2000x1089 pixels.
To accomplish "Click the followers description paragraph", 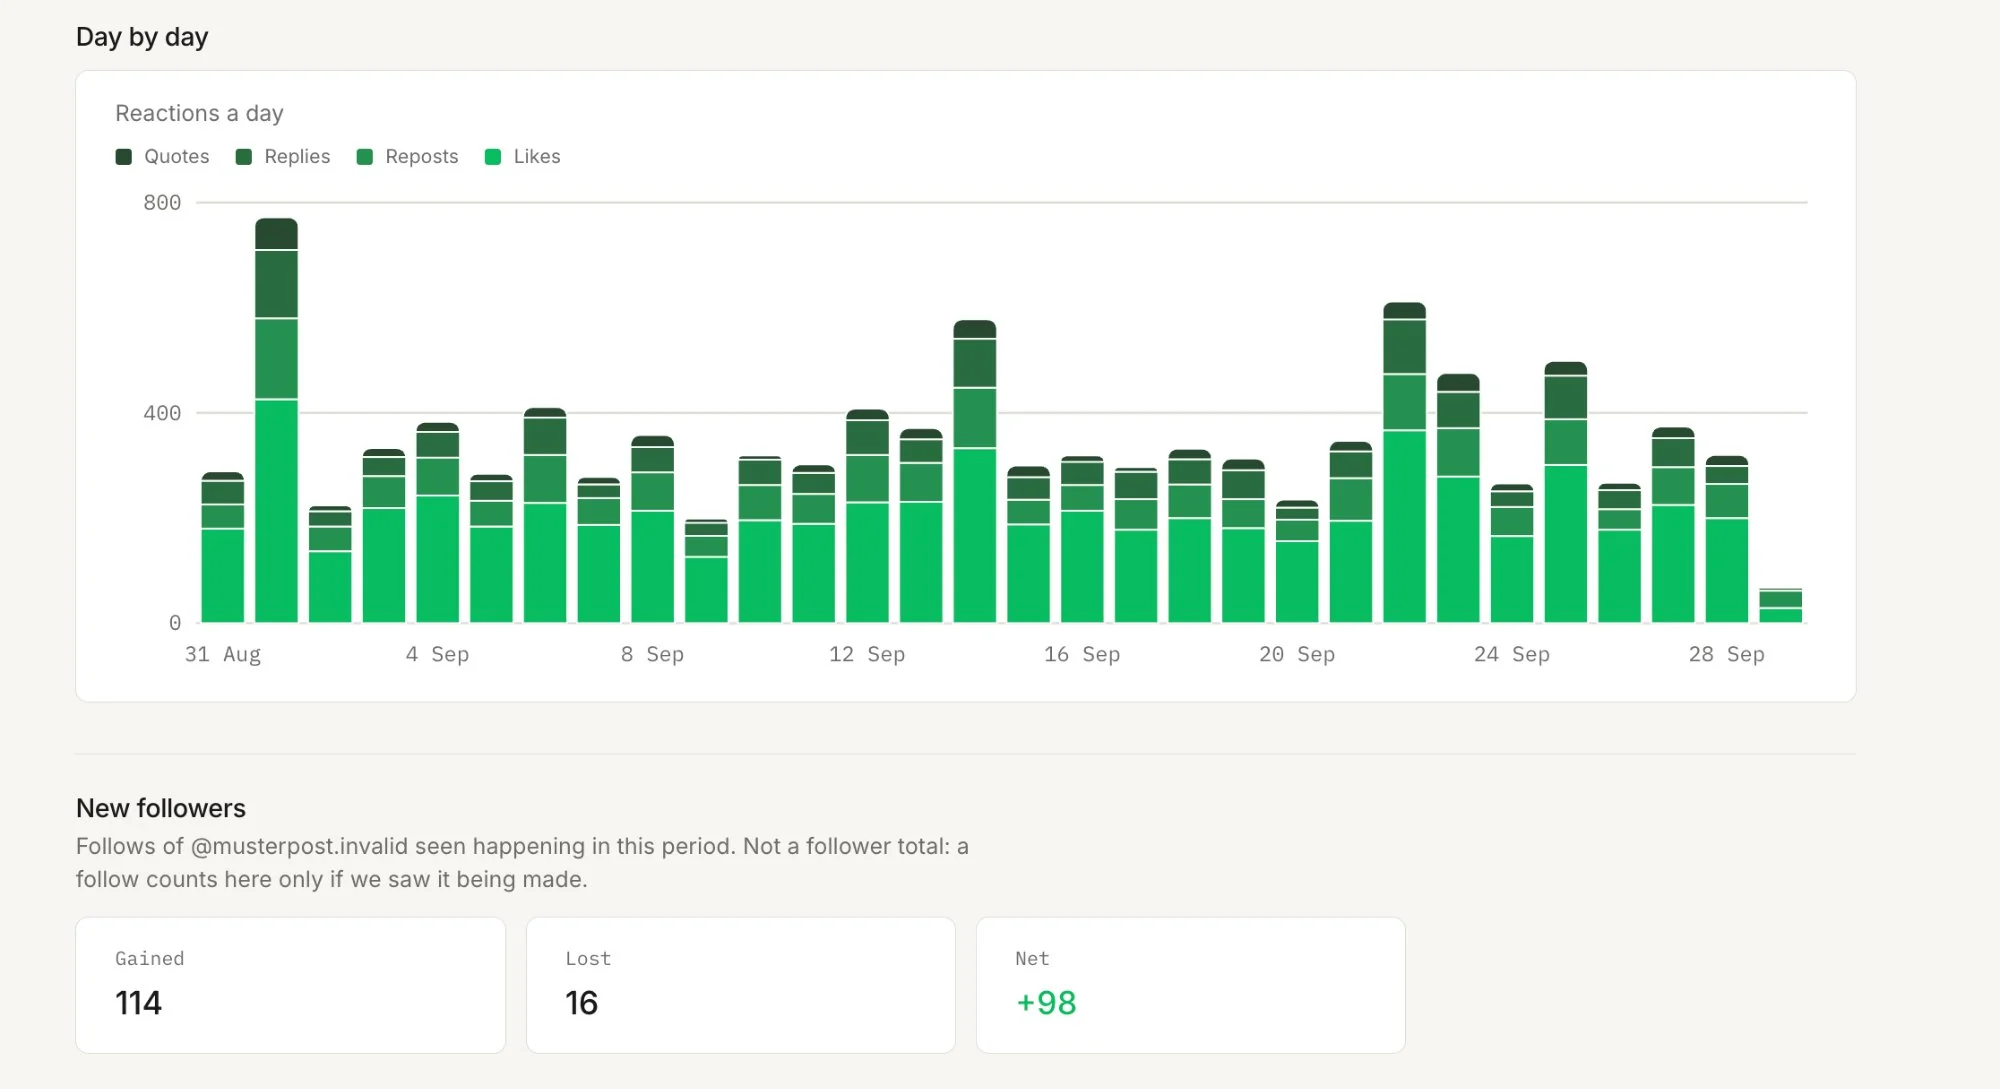I will [522, 862].
